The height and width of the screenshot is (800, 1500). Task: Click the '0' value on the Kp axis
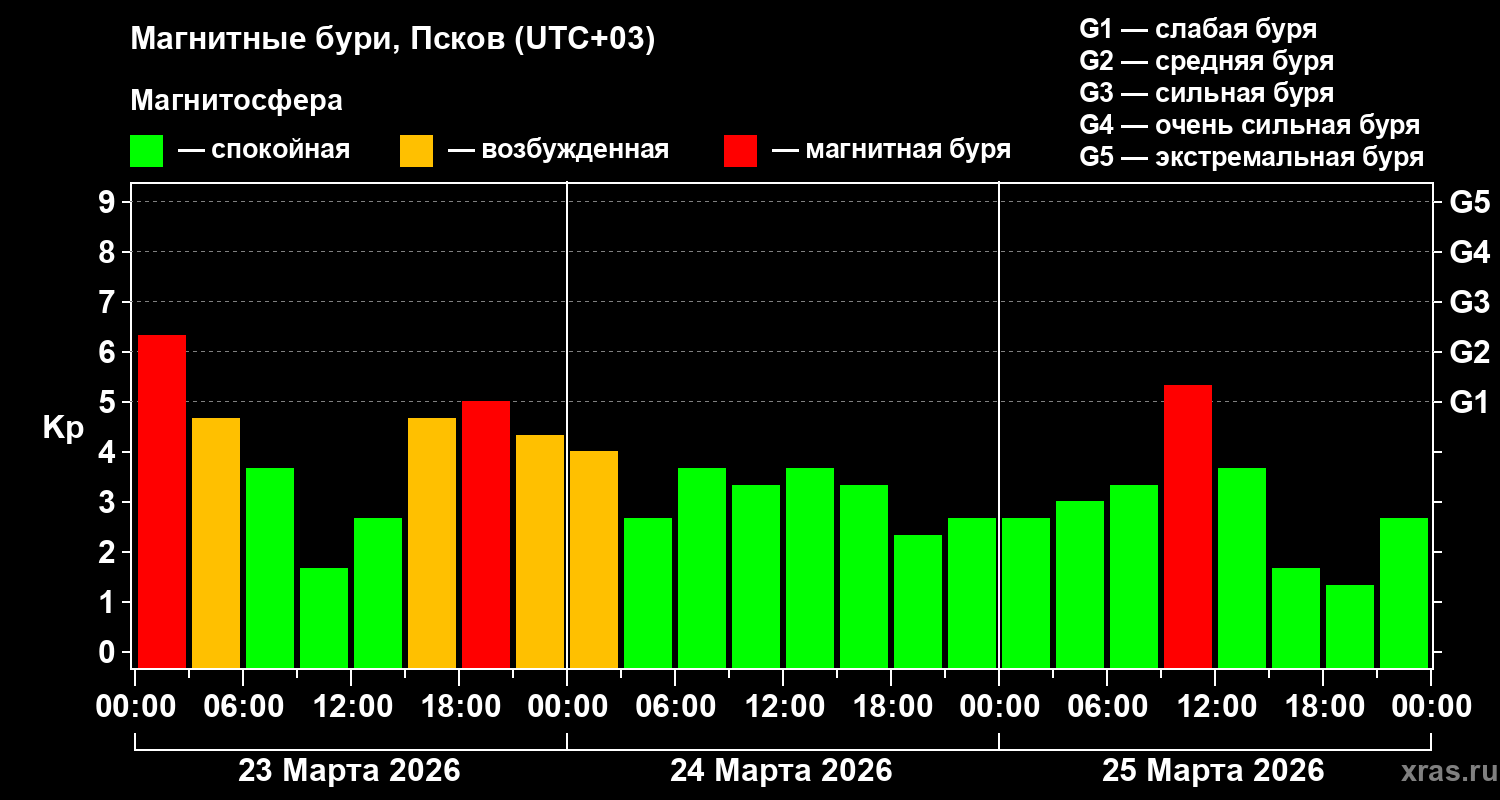[x=109, y=652]
